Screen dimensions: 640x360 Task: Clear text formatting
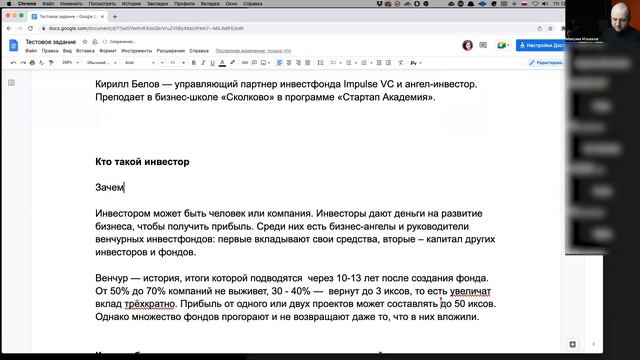[x=400, y=63]
